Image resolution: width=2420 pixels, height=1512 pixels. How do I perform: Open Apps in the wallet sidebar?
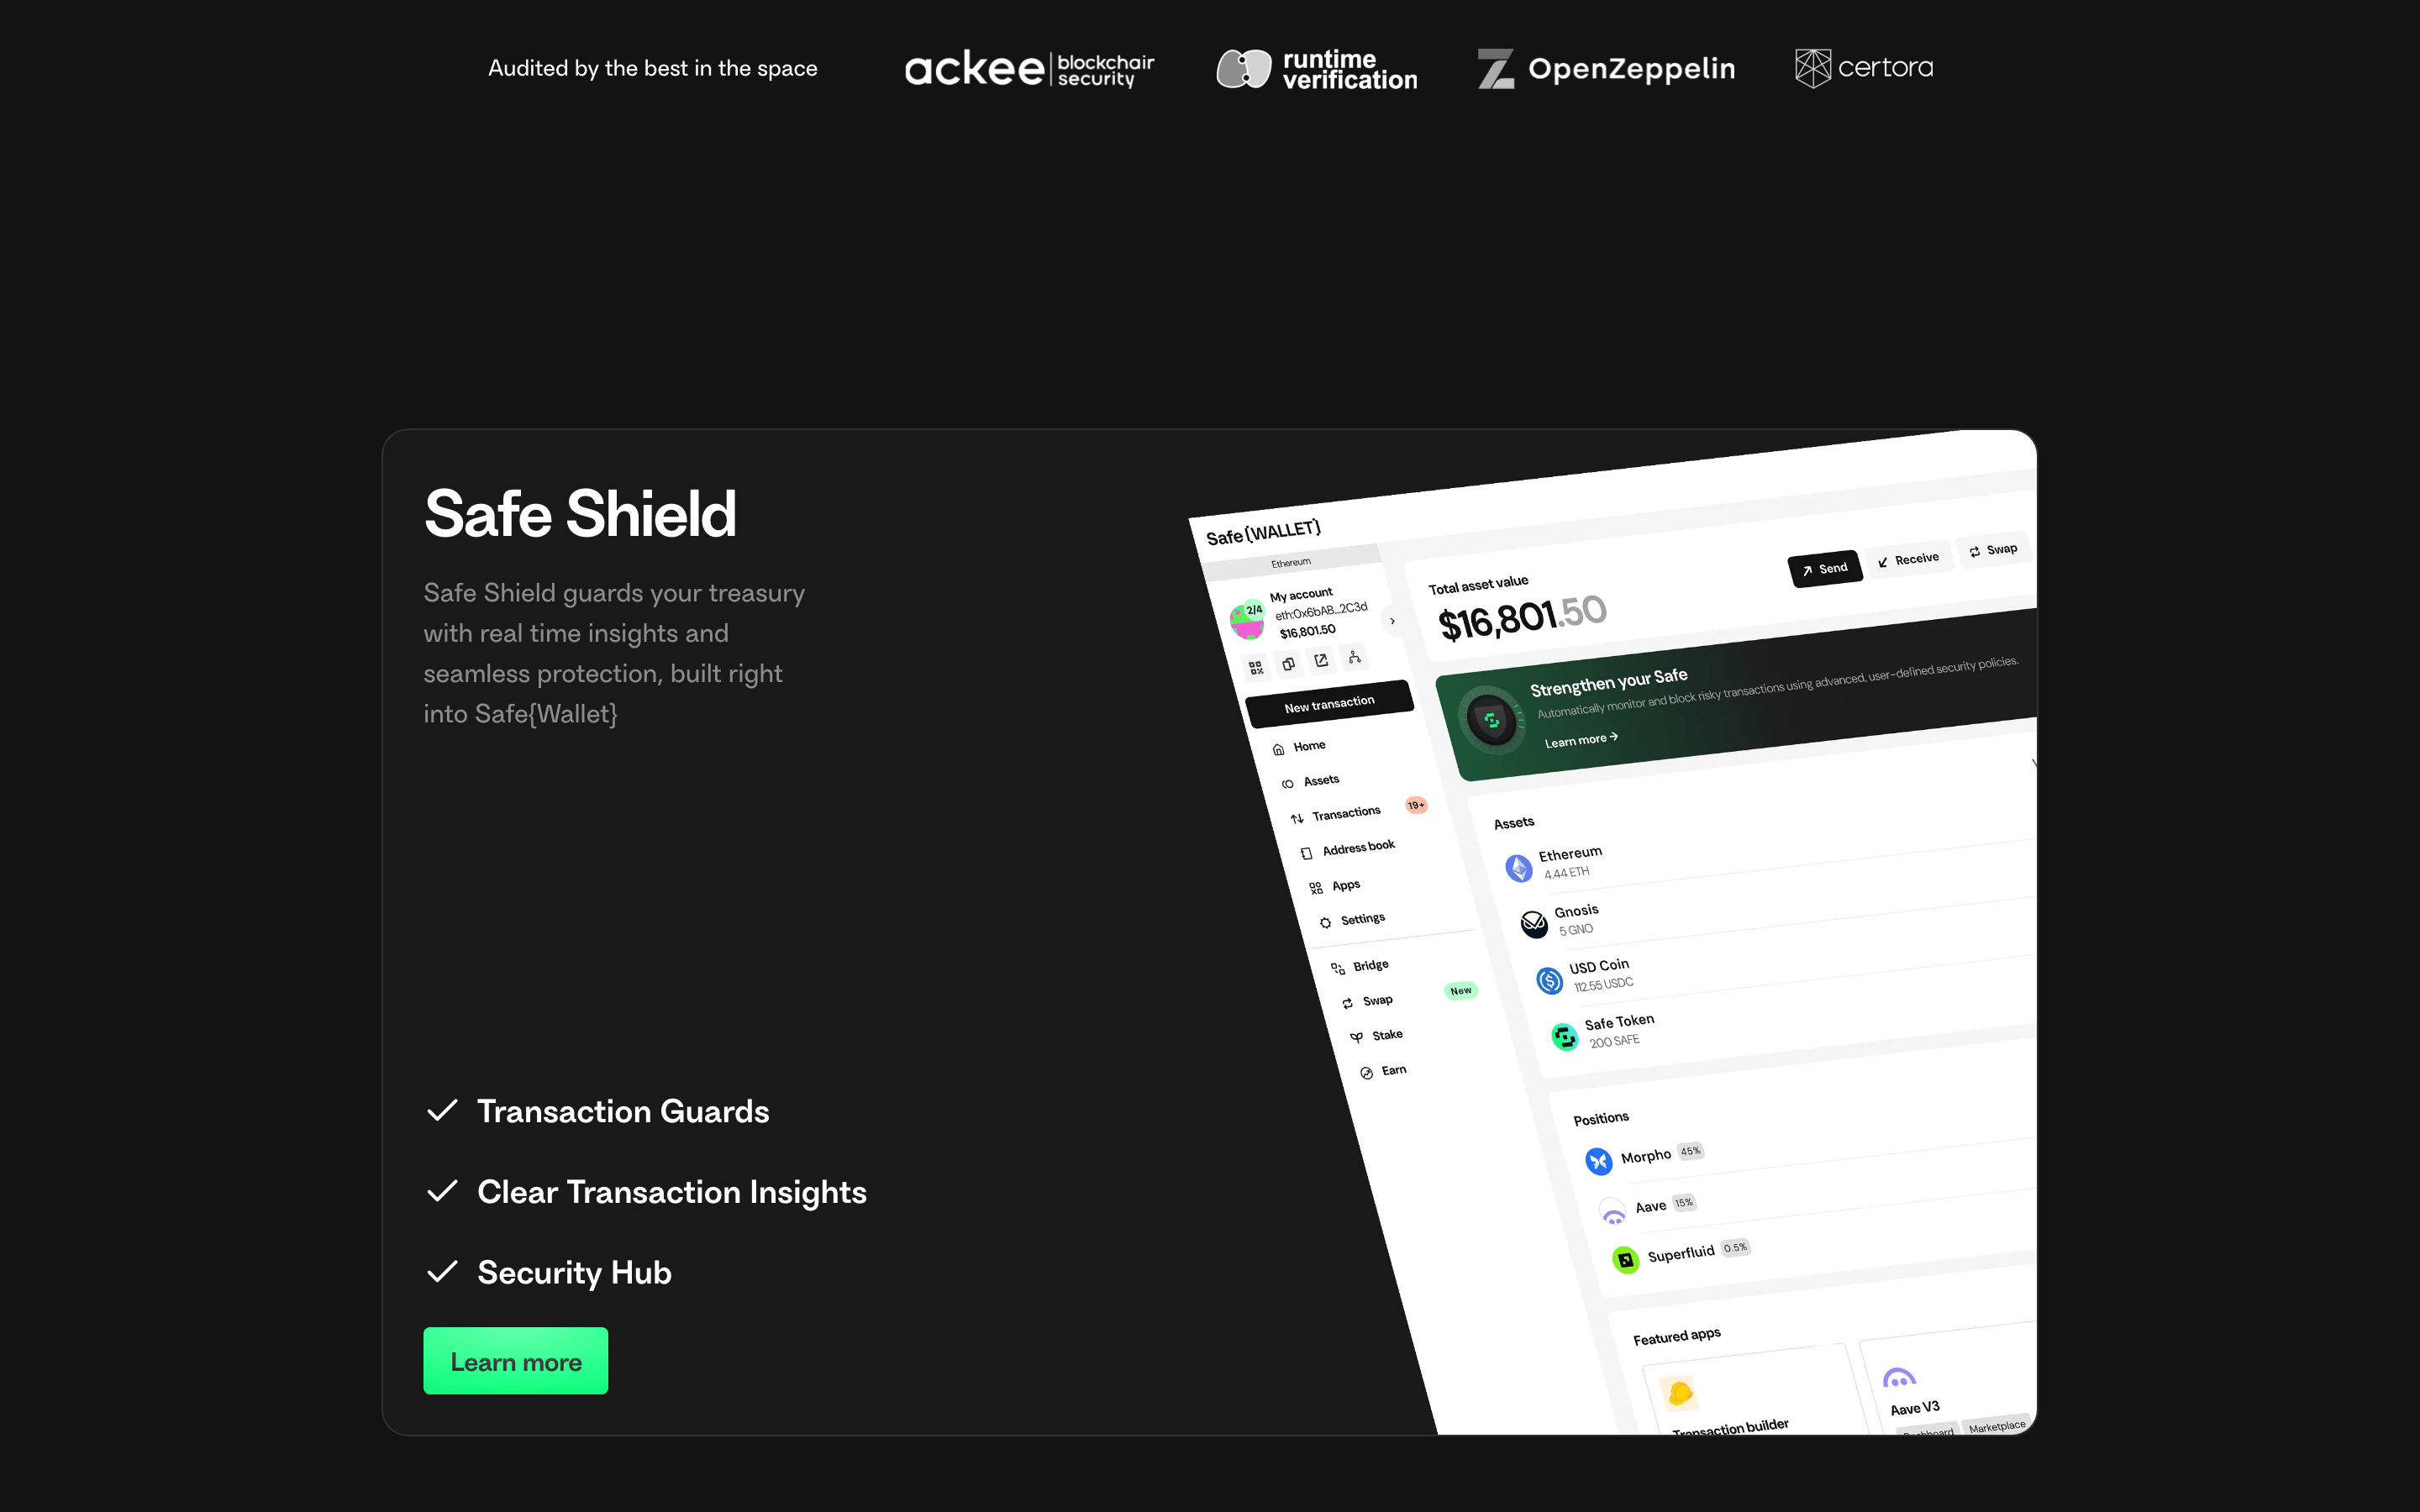click(1335, 886)
